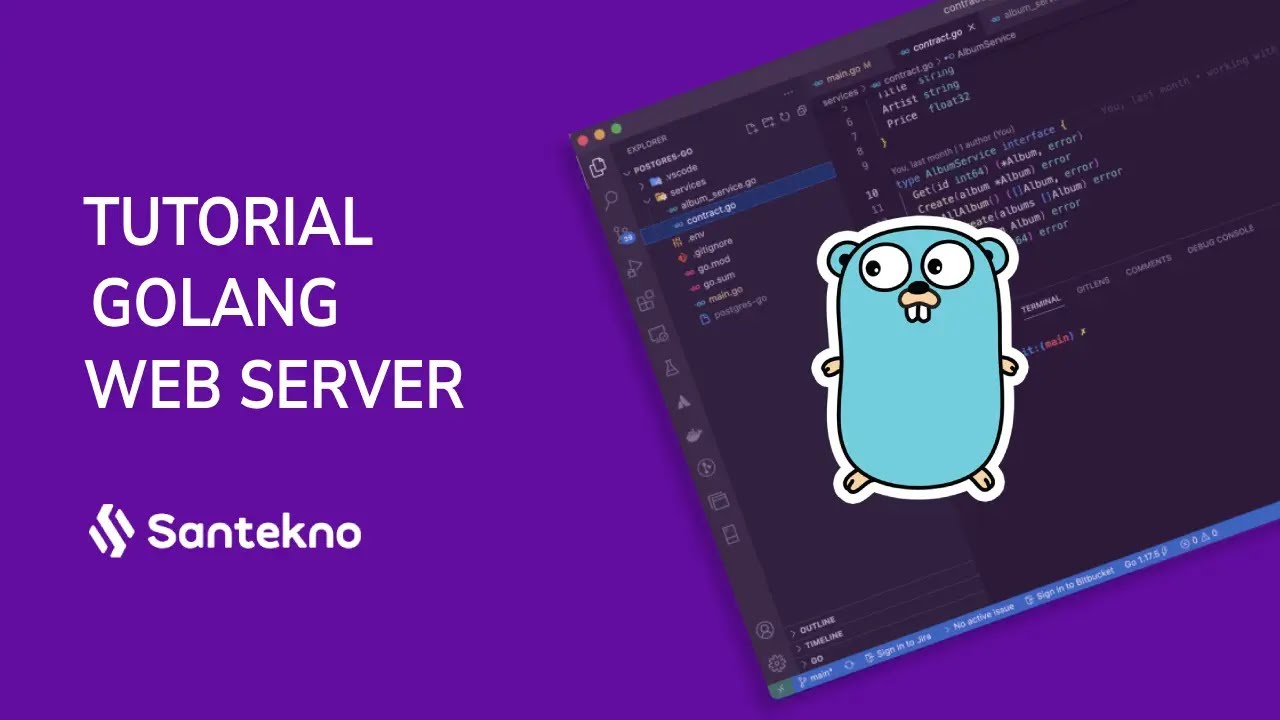Open the Run and Debug icon

pyautogui.click(x=635, y=268)
